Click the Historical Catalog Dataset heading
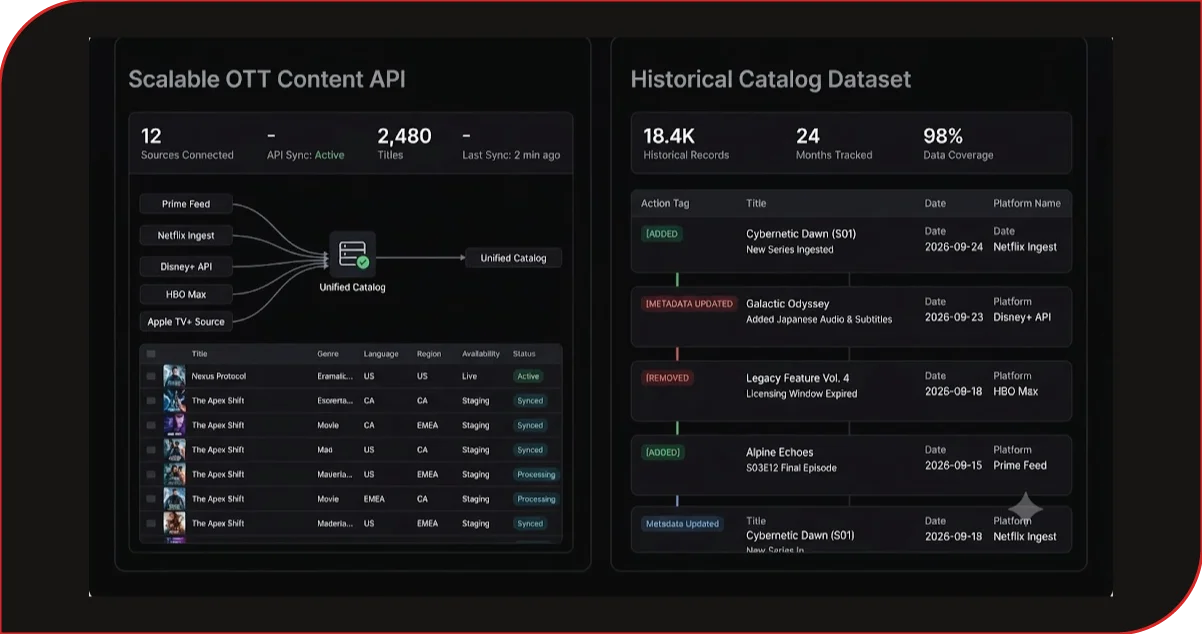 771,80
